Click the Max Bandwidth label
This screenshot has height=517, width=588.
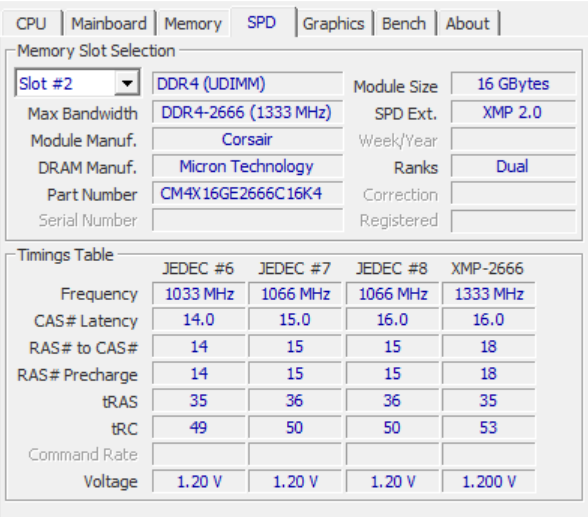pos(82,114)
